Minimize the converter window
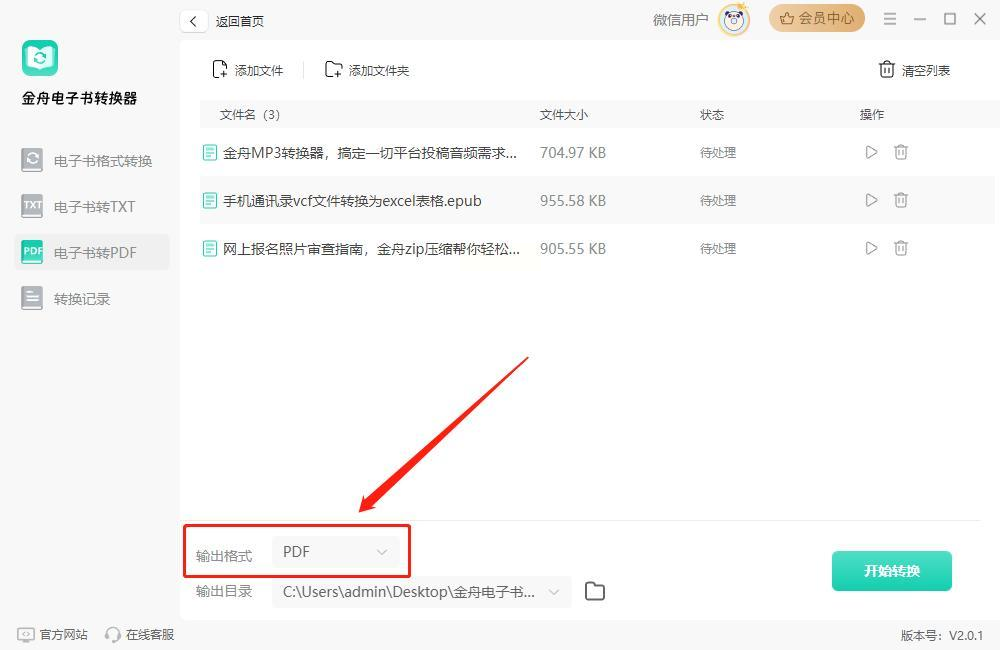This screenshot has width=1000, height=650. pos(920,19)
